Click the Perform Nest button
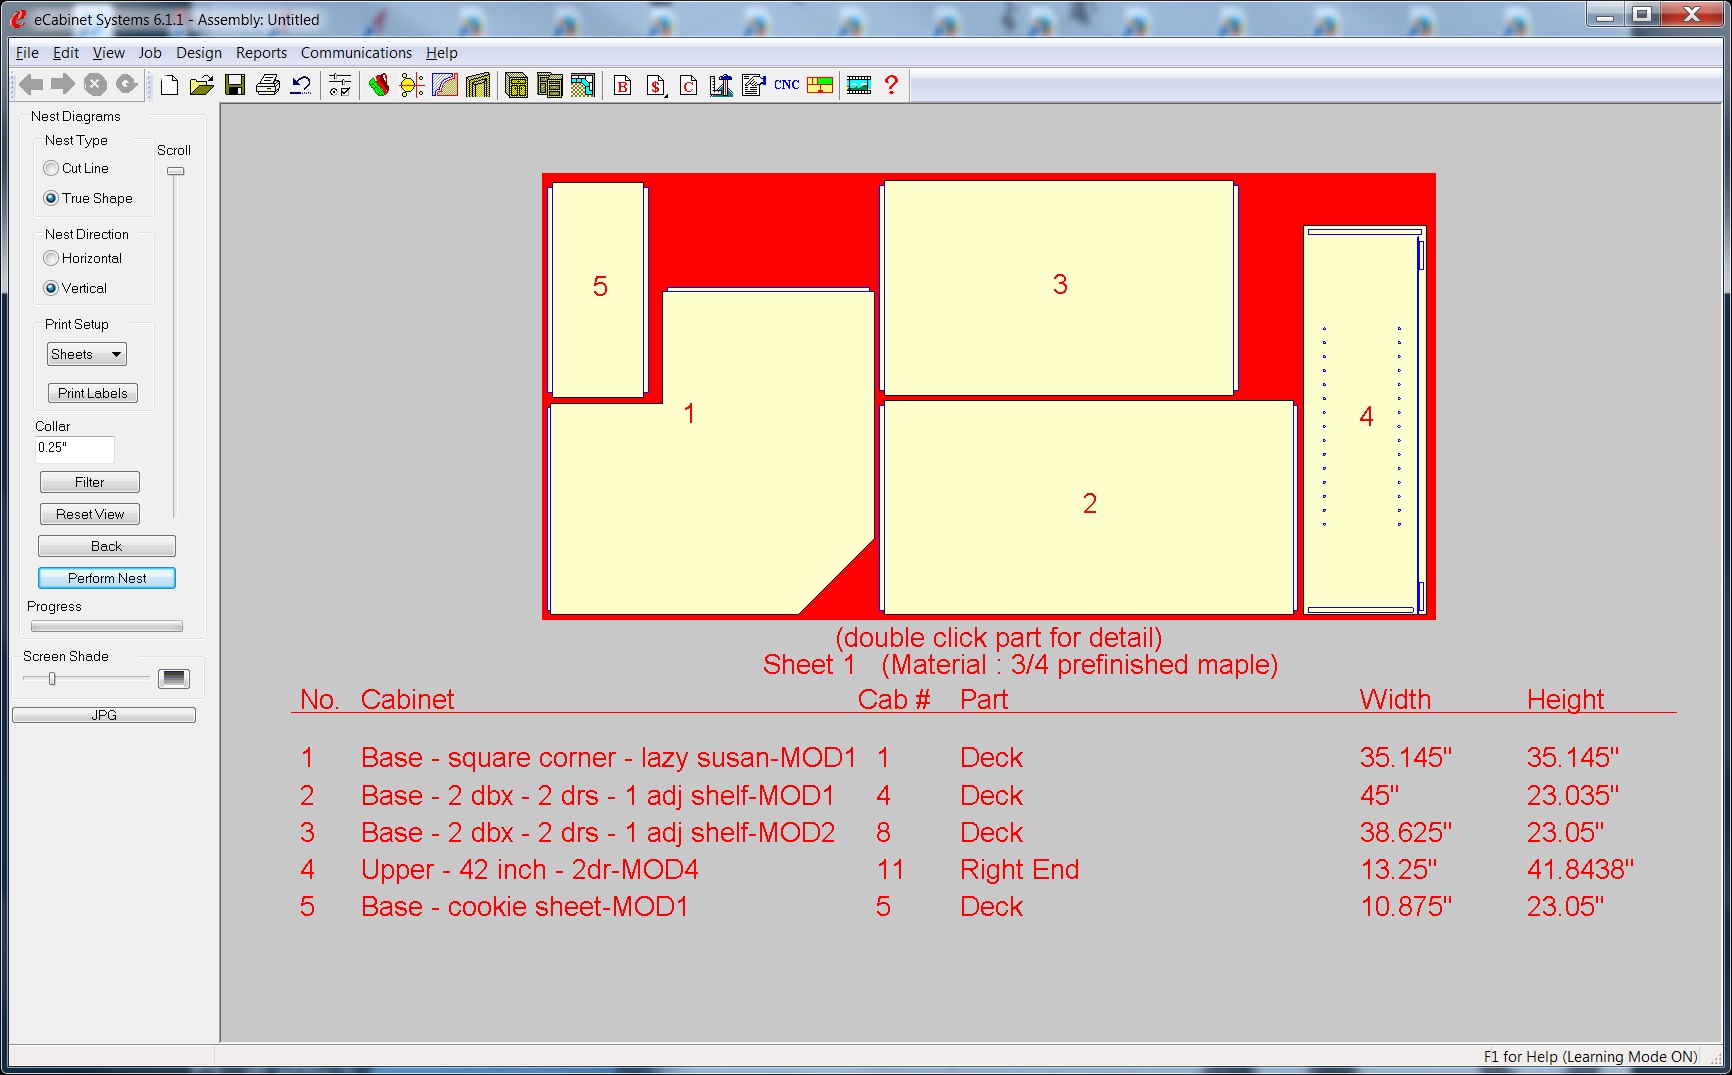The height and width of the screenshot is (1075, 1732). (107, 578)
